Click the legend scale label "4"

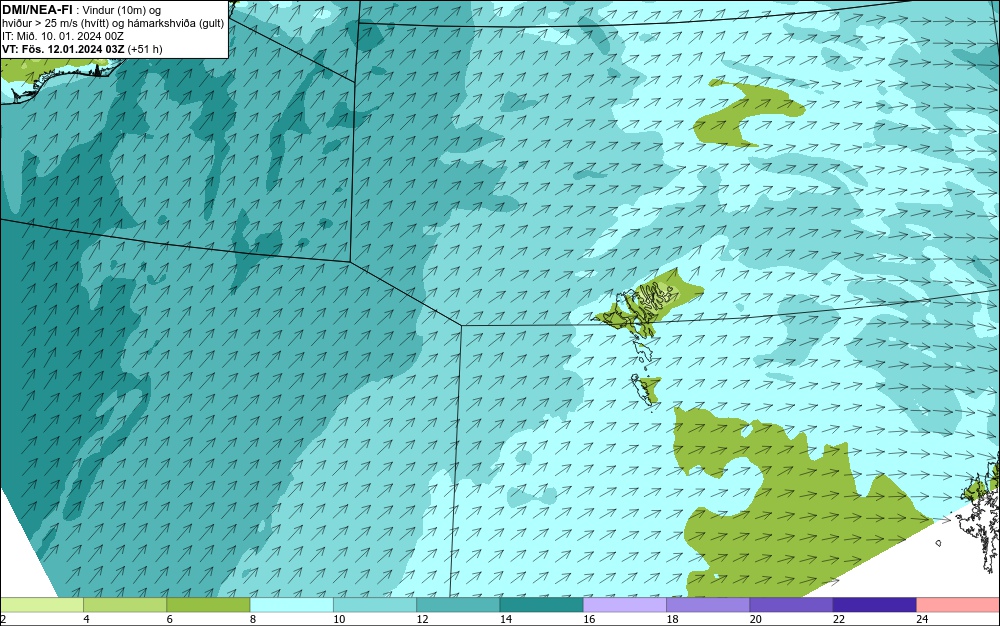[x=86, y=619]
